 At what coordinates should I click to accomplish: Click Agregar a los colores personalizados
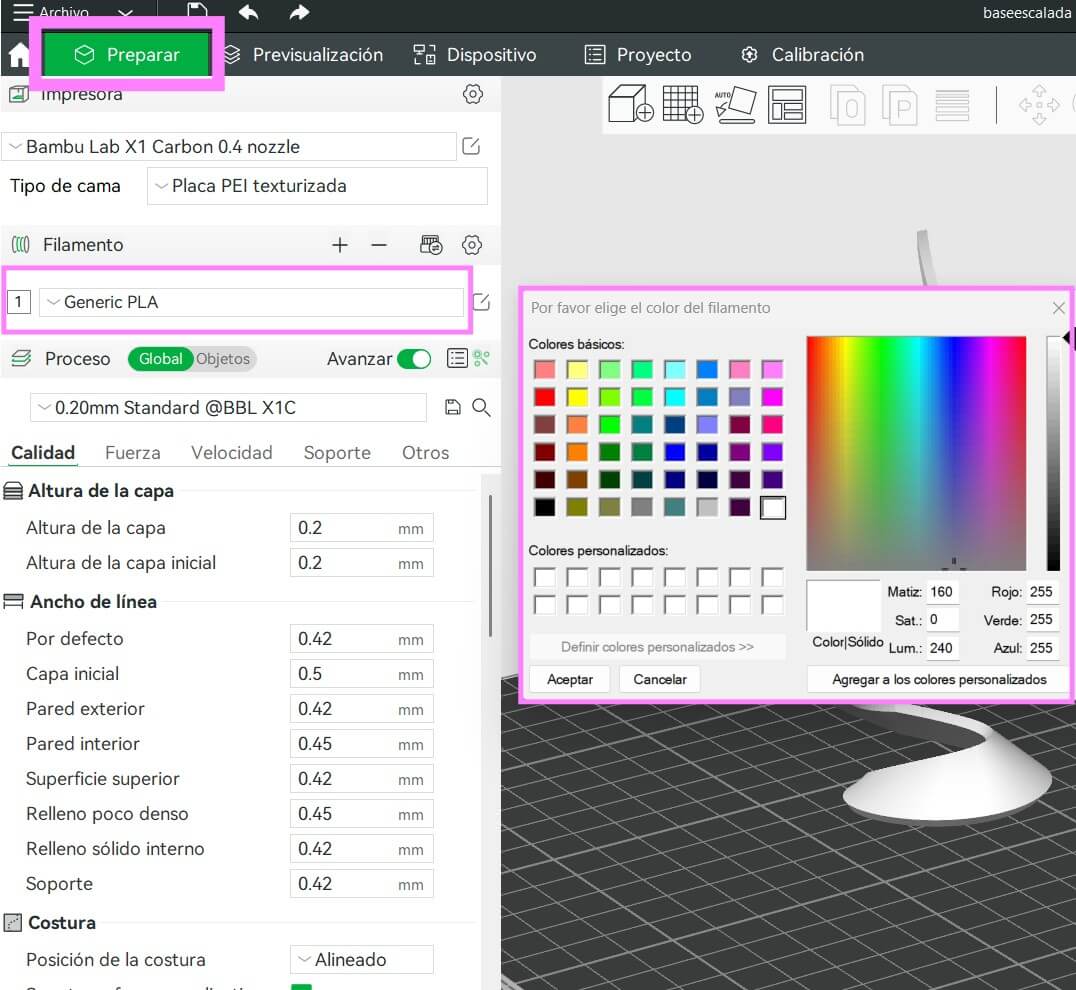pyautogui.click(x=939, y=679)
